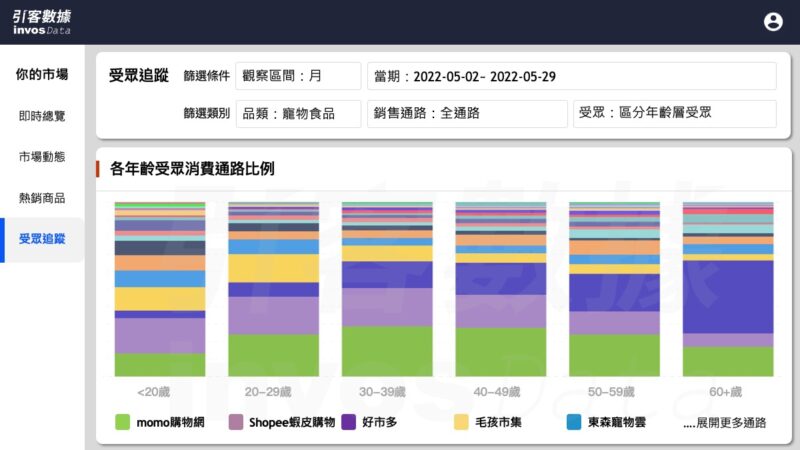Open the 觀察區間 month dropdown
Screen dimensions: 800x450
pos(298,76)
